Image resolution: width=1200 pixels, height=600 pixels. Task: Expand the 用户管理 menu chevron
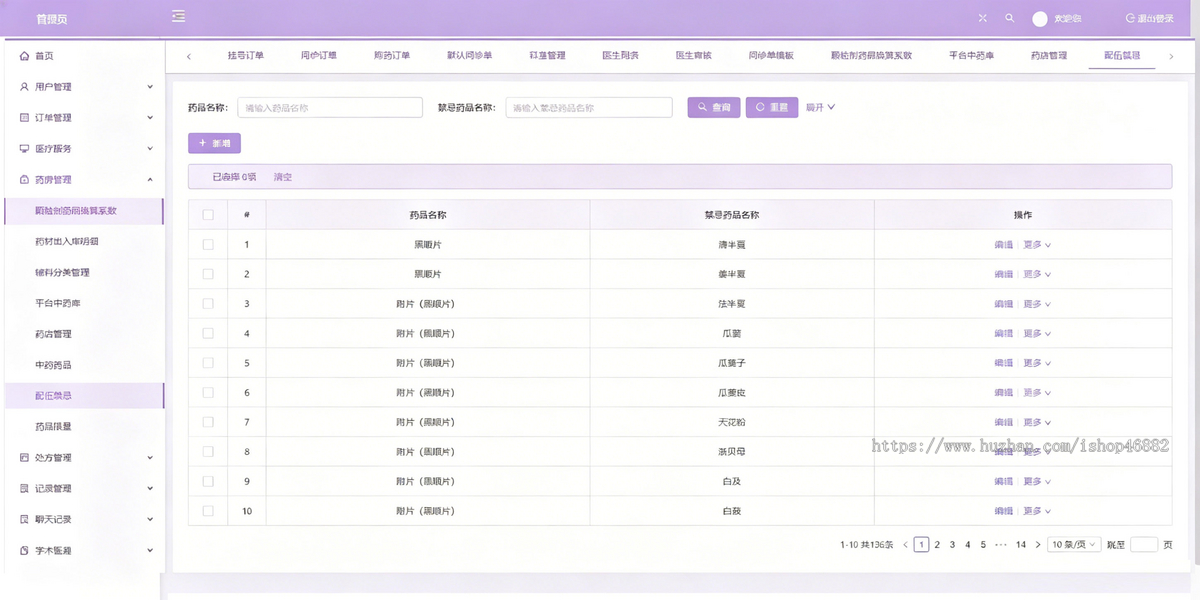[150, 87]
